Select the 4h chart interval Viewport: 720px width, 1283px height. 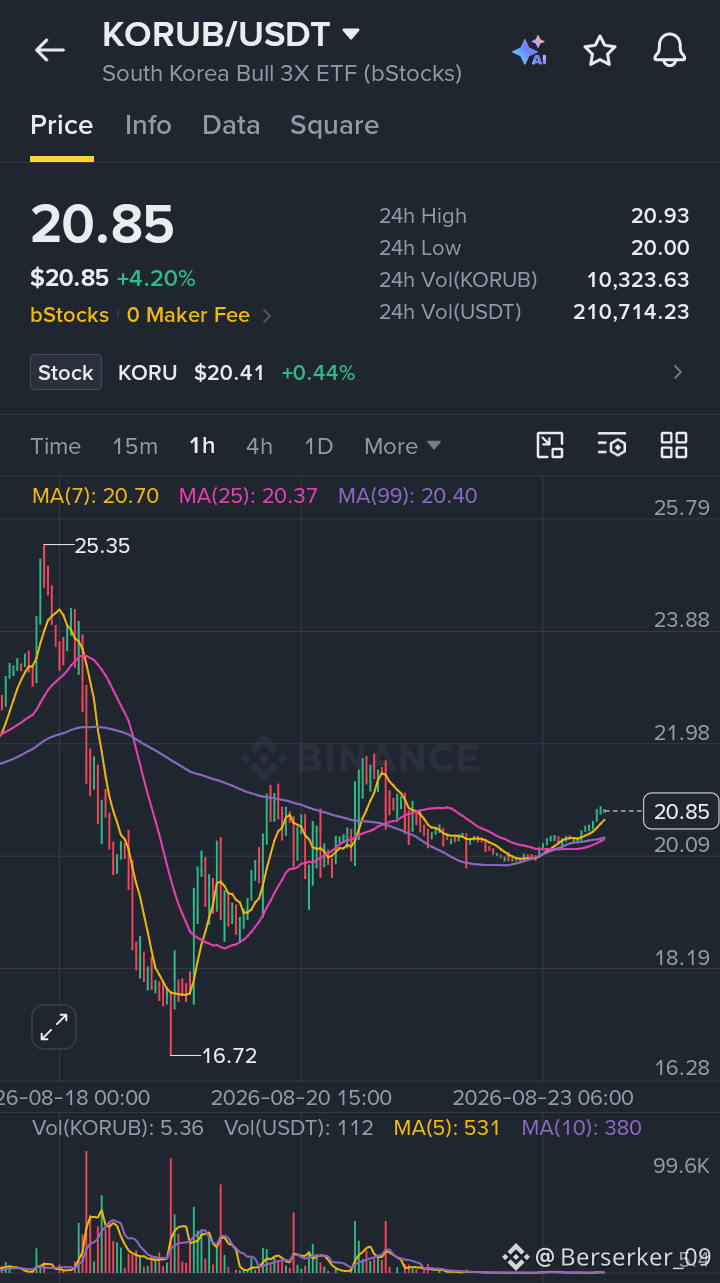[259, 446]
